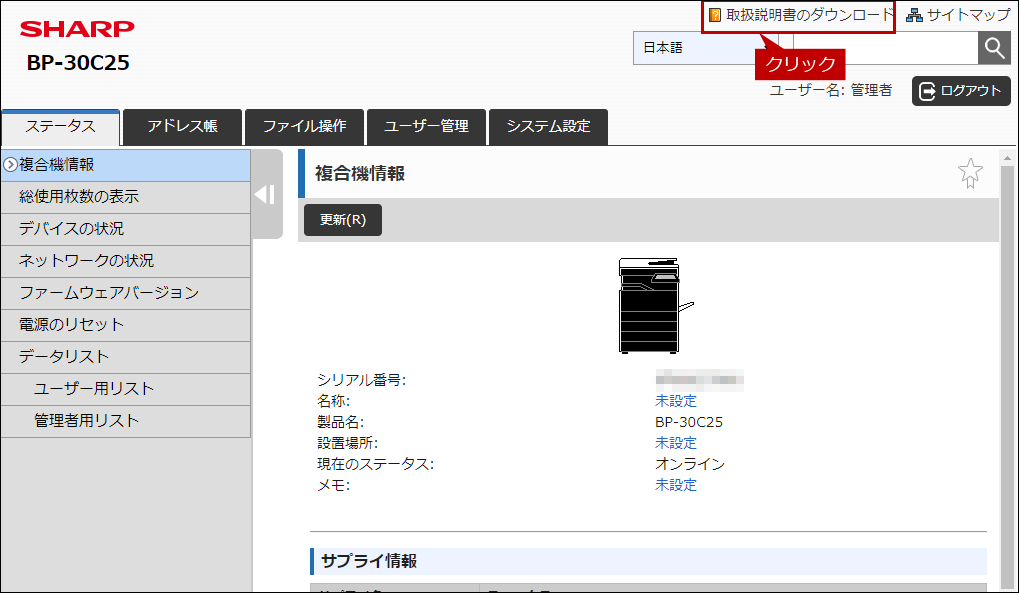This screenshot has width=1019, height=593.
Task: Open the サイトマップ link
Action: click(968, 15)
